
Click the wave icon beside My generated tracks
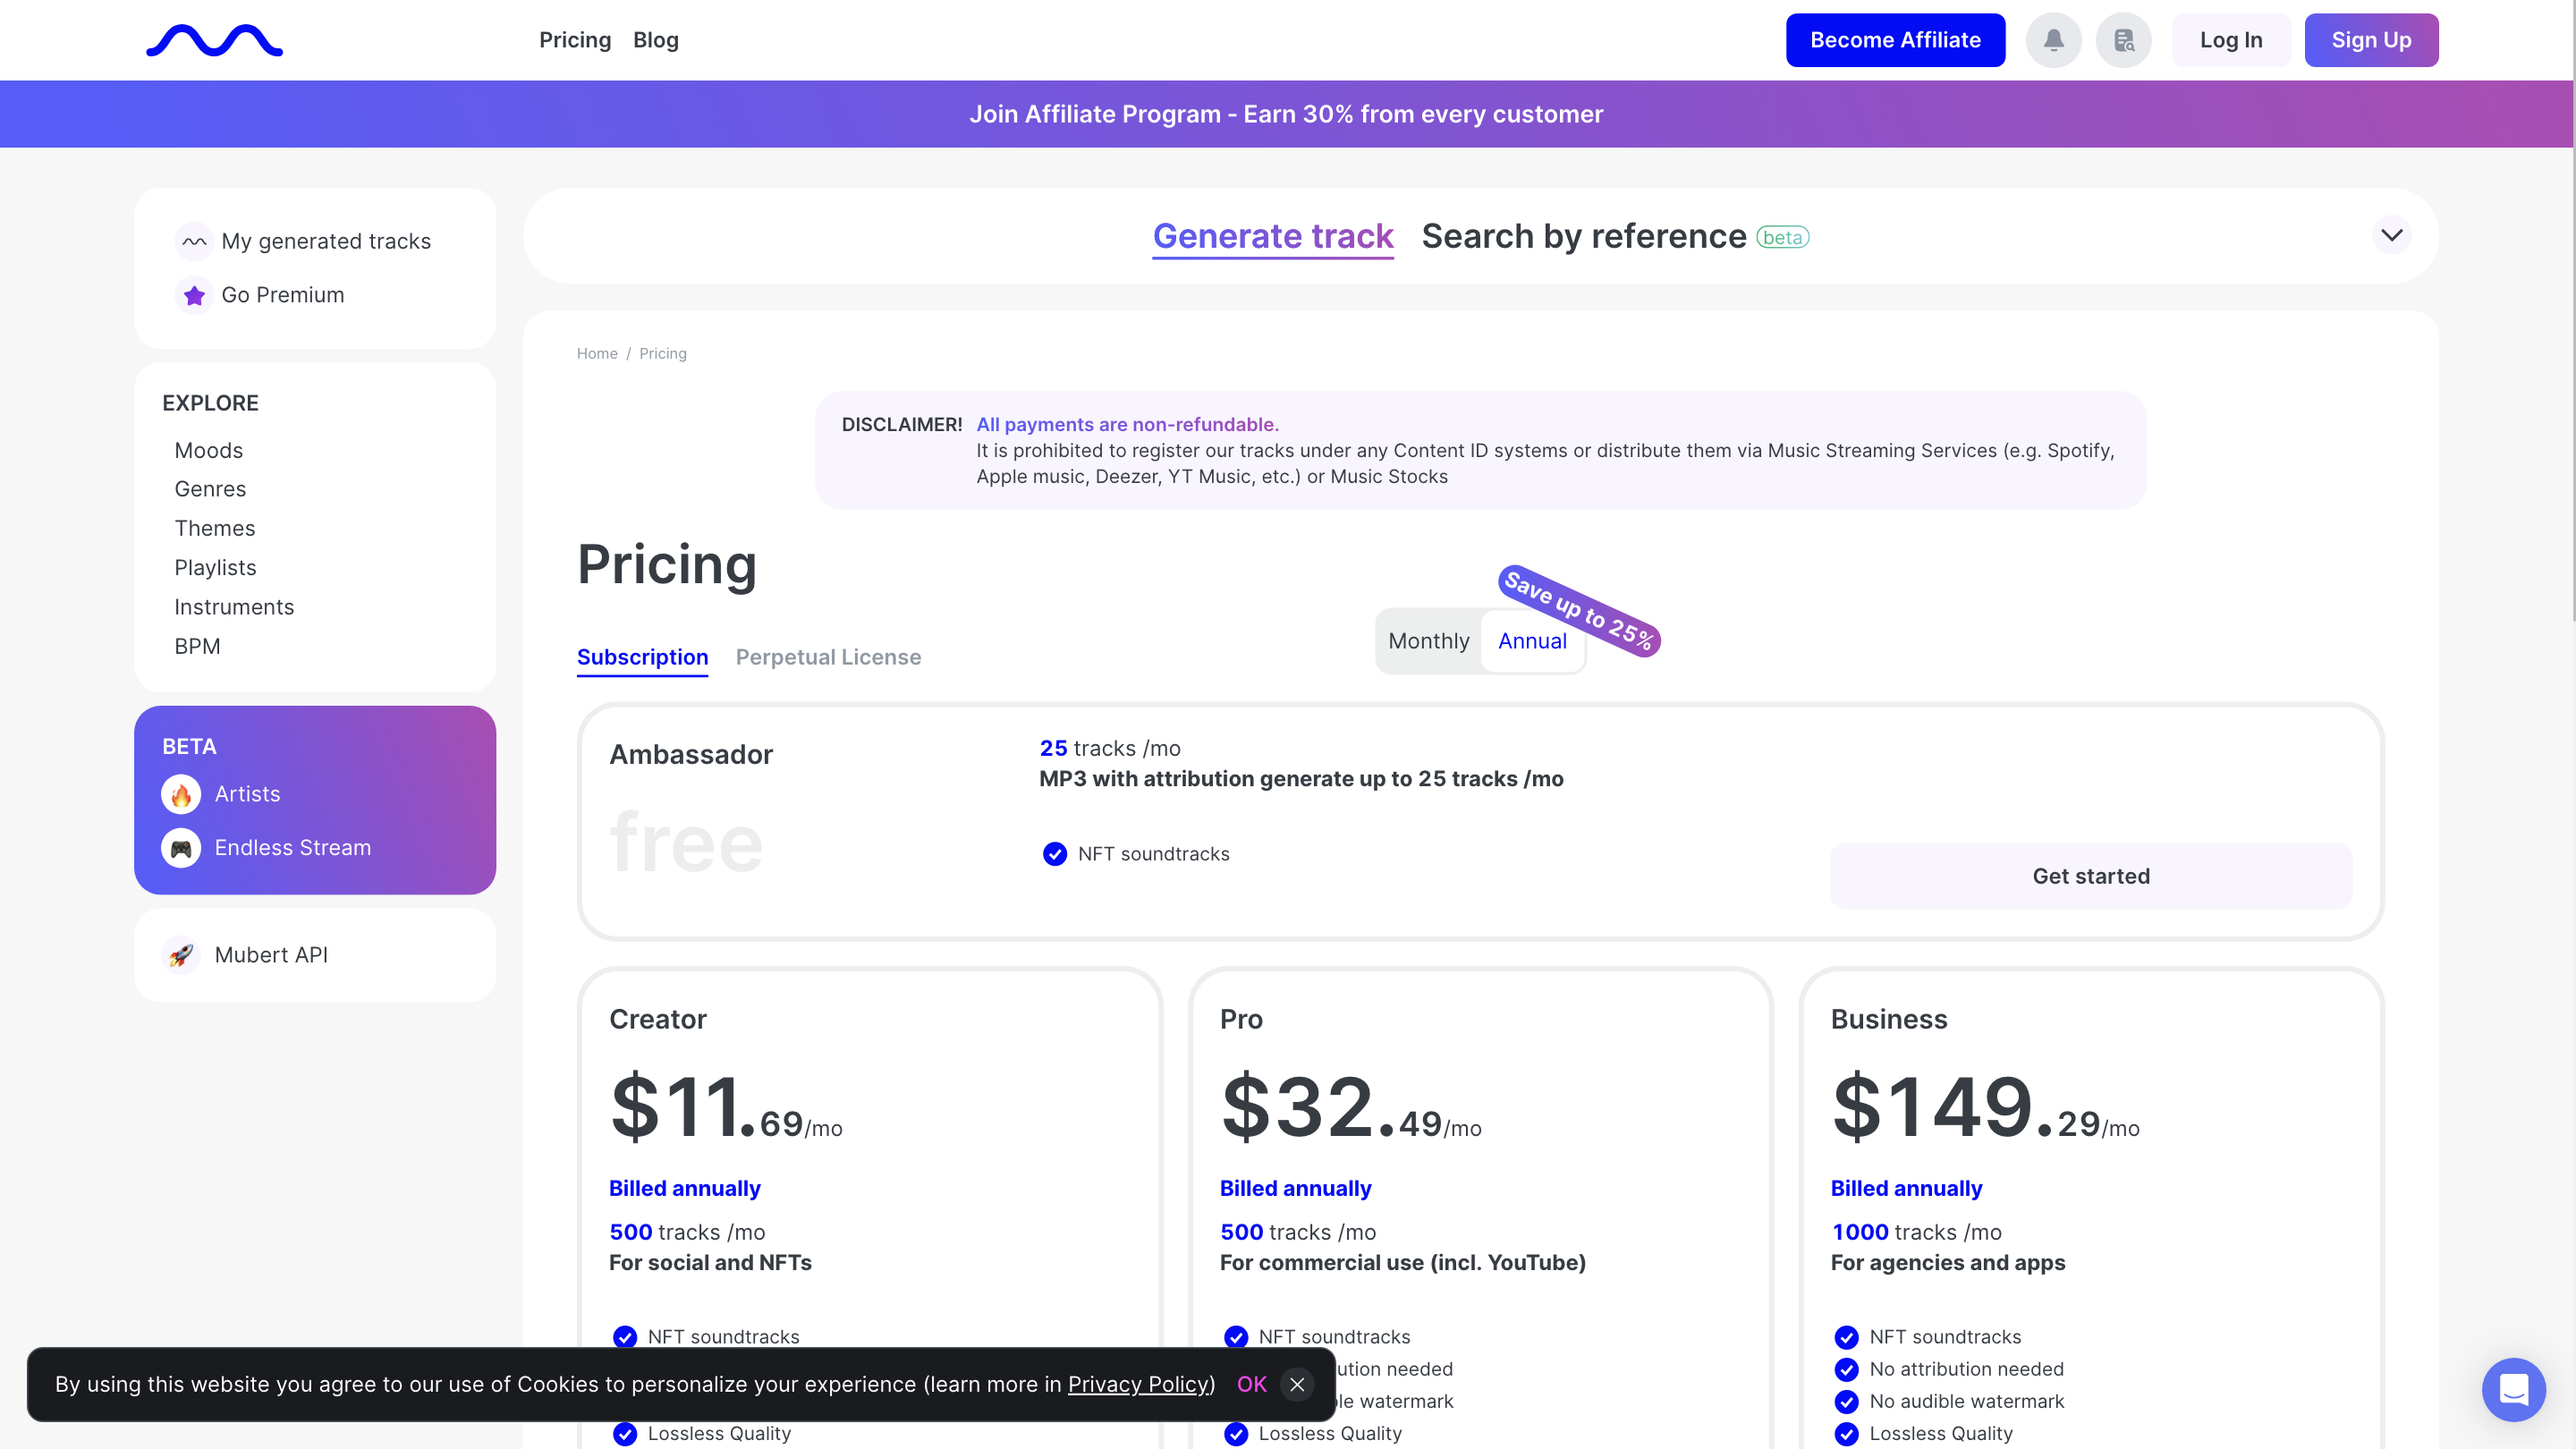(194, 241)
